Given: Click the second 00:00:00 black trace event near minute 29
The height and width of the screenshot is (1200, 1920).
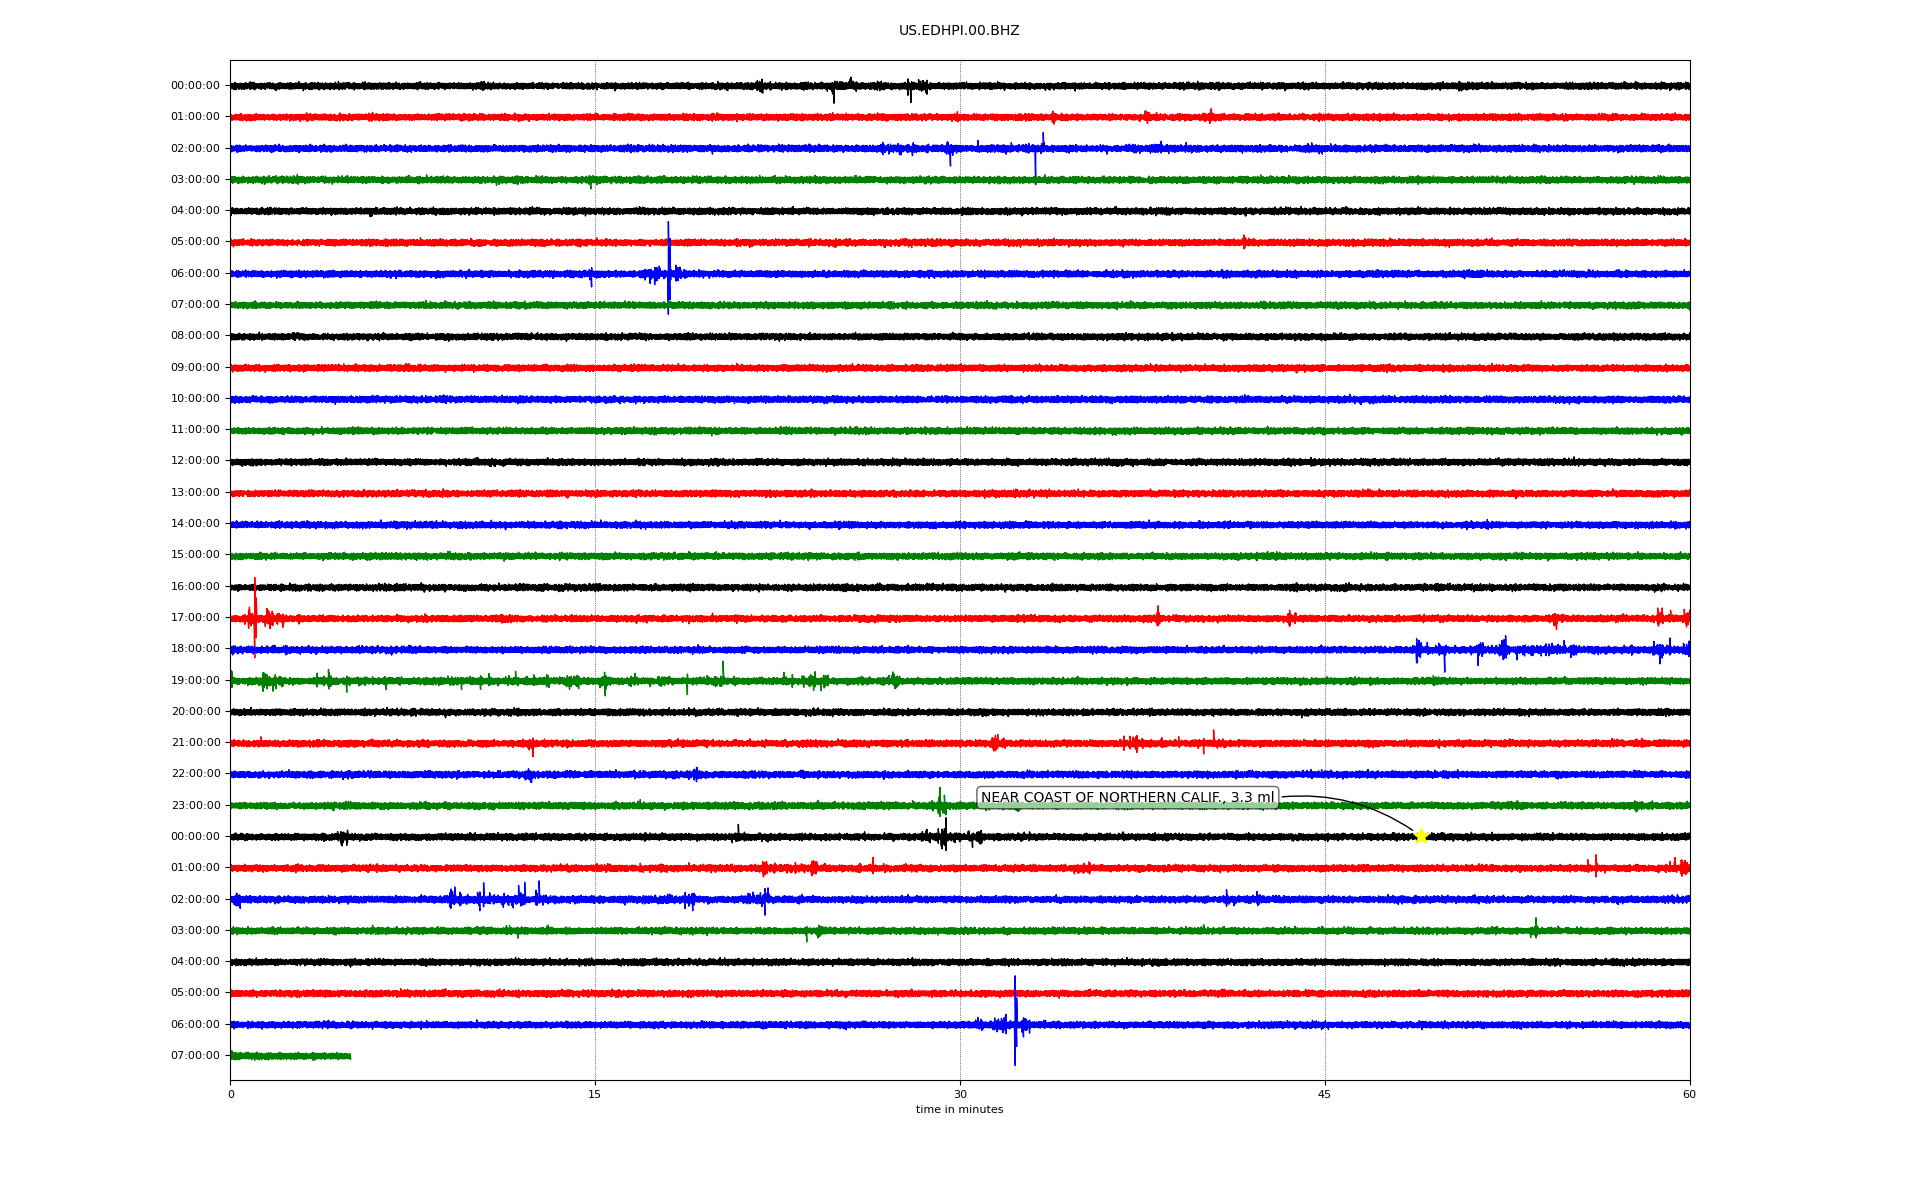Looking at the screenshot, I should pyautogui.click(x=944, y=835).
